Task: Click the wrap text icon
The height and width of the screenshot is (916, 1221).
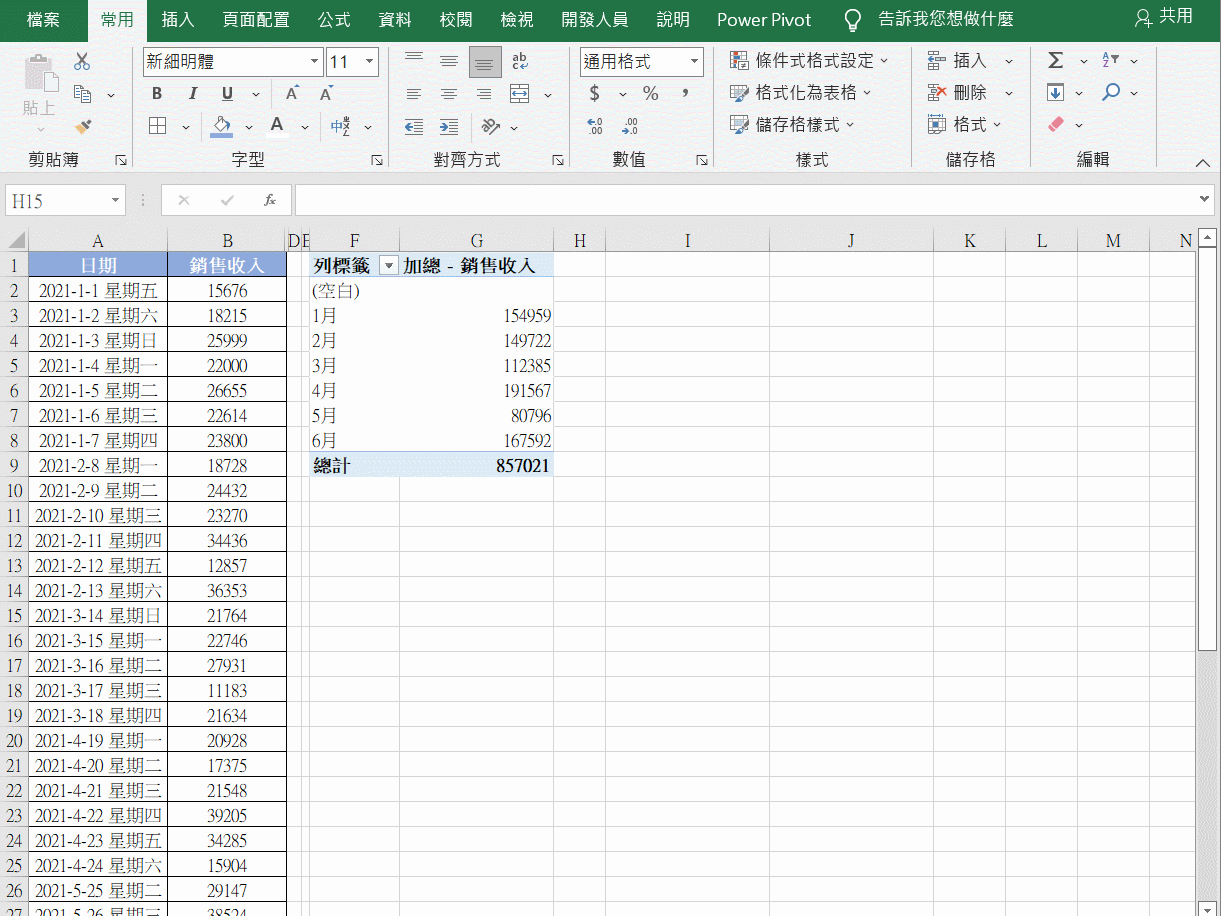Action: [x=520, y=62]
